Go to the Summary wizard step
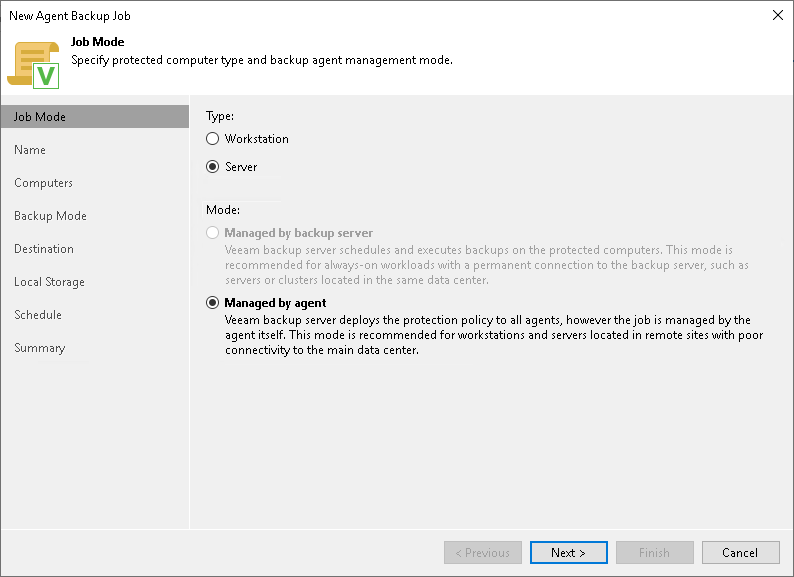The image size is (794, 577). 39,348
